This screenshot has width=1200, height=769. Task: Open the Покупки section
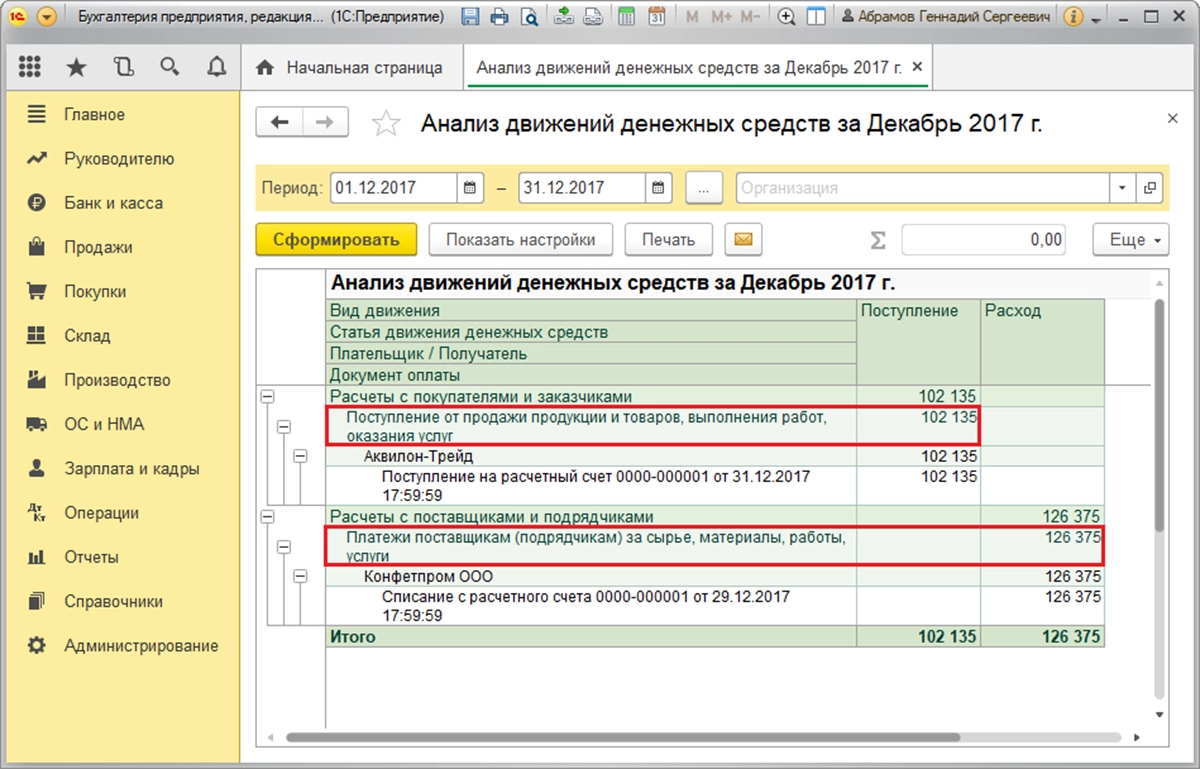(120, 291)
